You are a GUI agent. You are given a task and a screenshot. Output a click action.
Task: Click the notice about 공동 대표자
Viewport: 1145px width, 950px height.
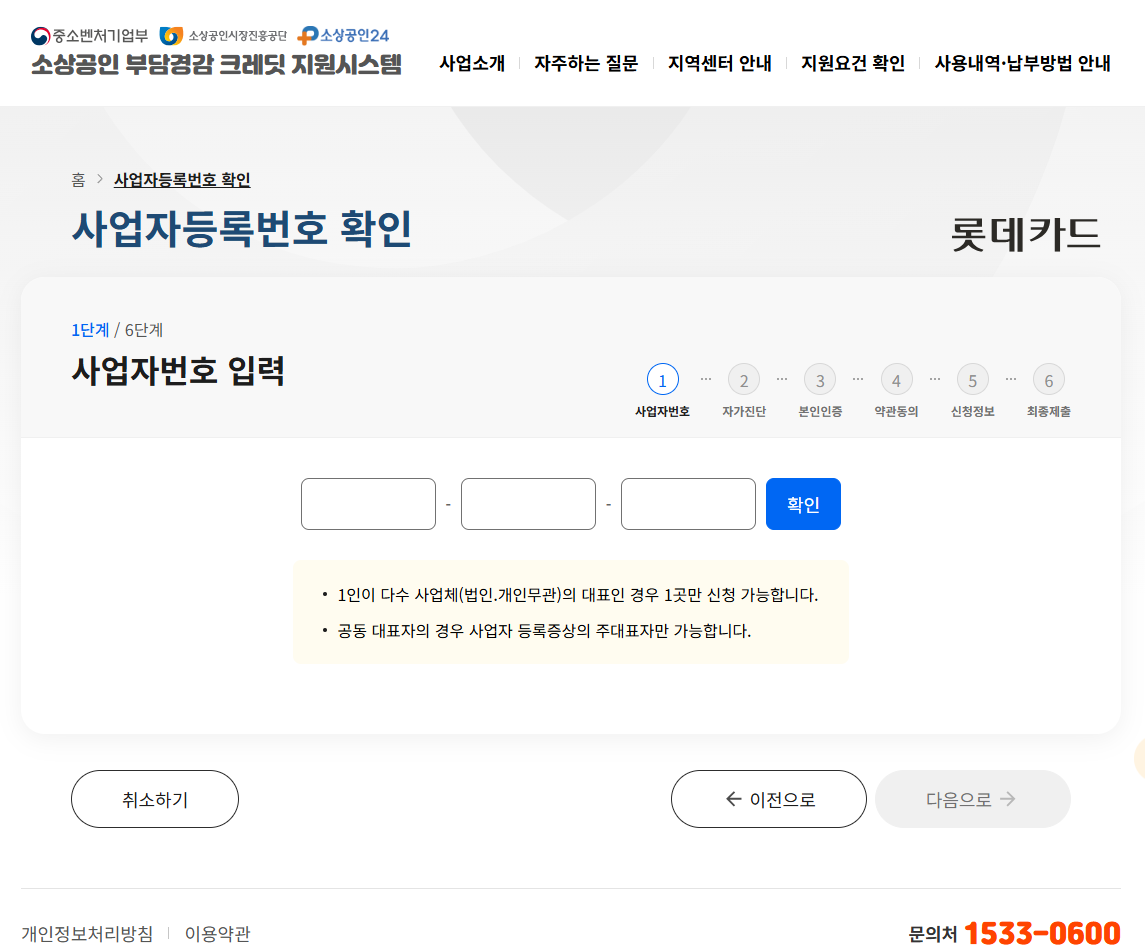click(544, 631)
